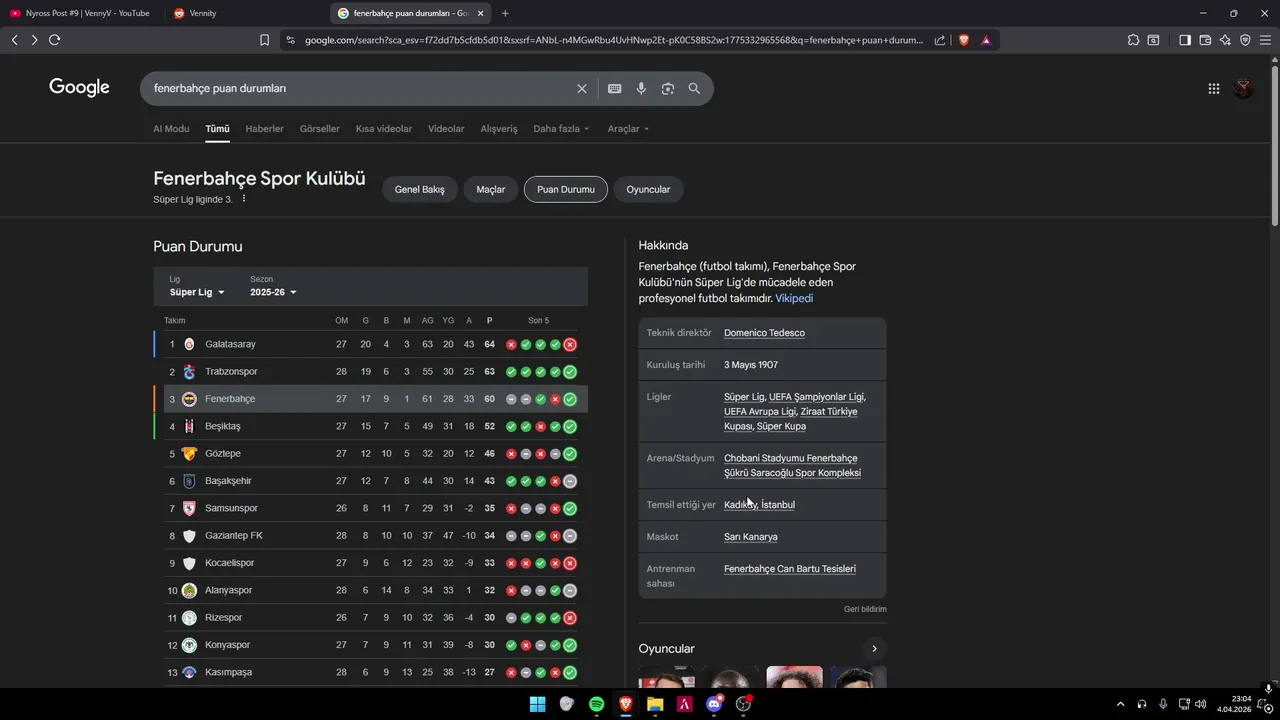
Task: Click the Beşiktaş team name
Action: pos(223,426)
